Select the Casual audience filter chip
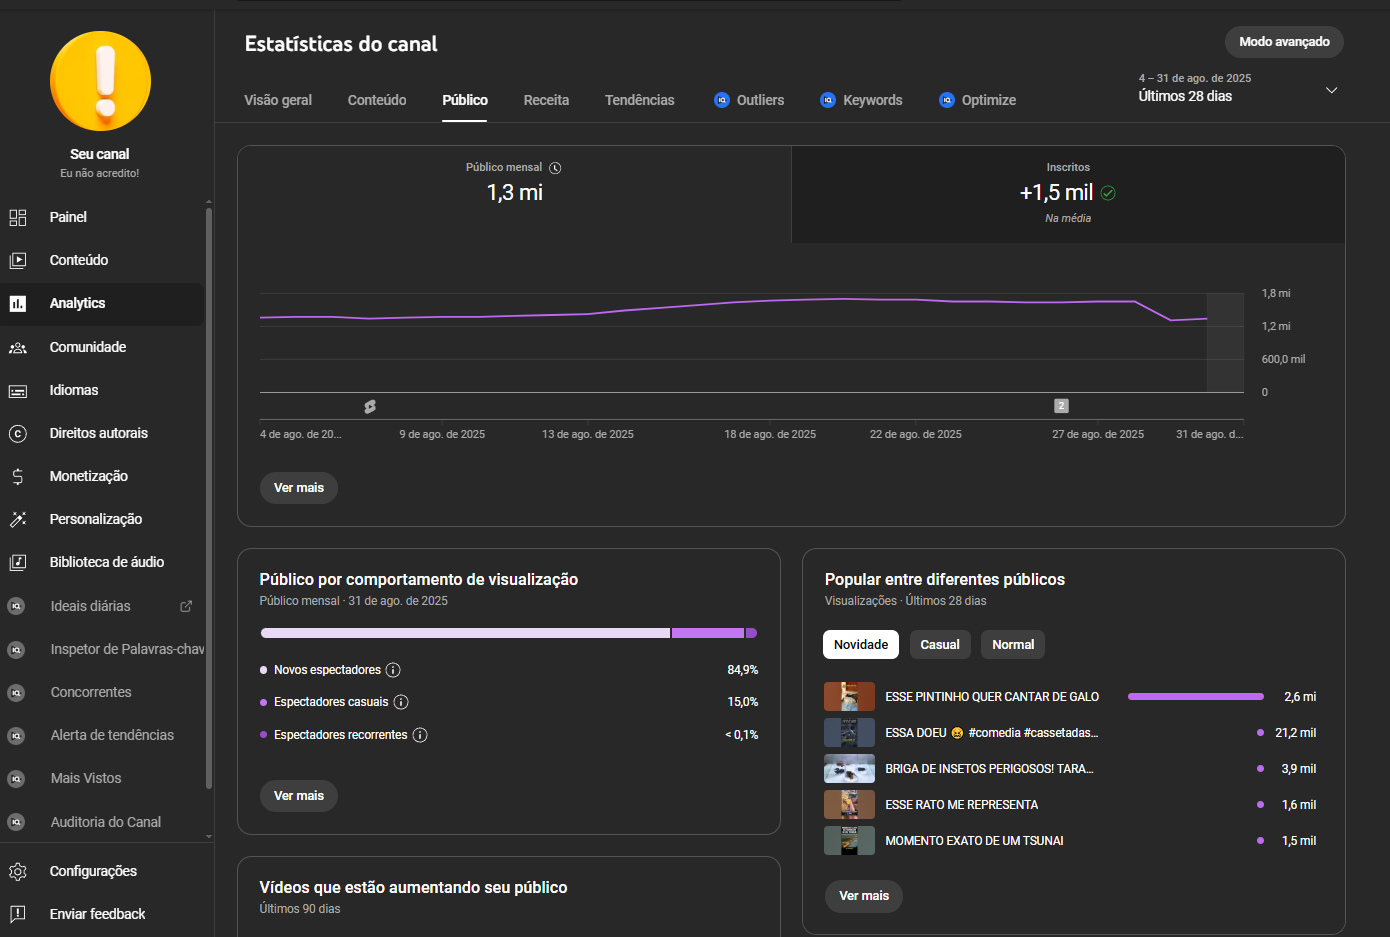 tap(939, 645)
